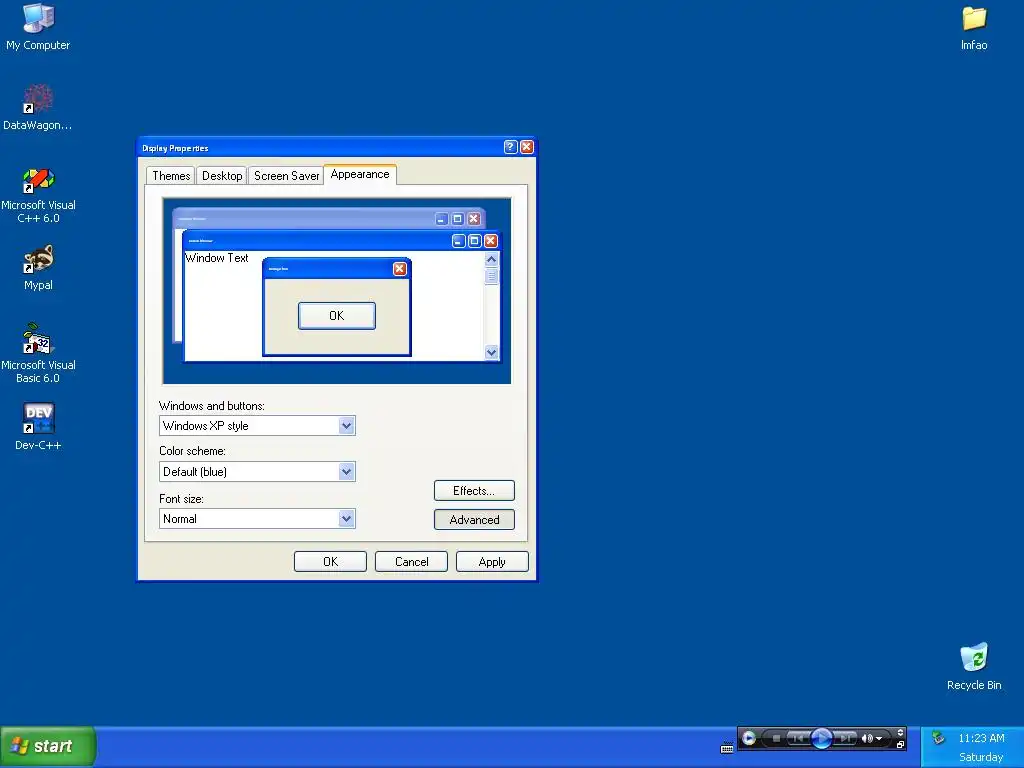
Task: Click the Display Properties help question-mark button
Action: point(511,147)
